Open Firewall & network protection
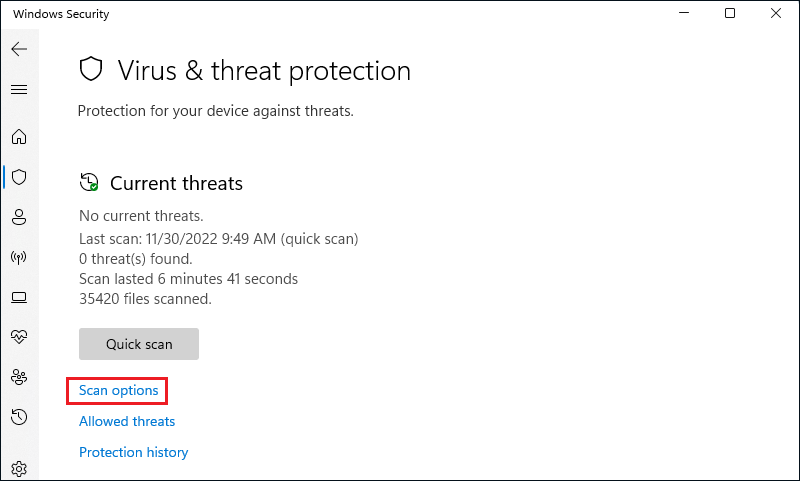 click(x=19, y=257)
